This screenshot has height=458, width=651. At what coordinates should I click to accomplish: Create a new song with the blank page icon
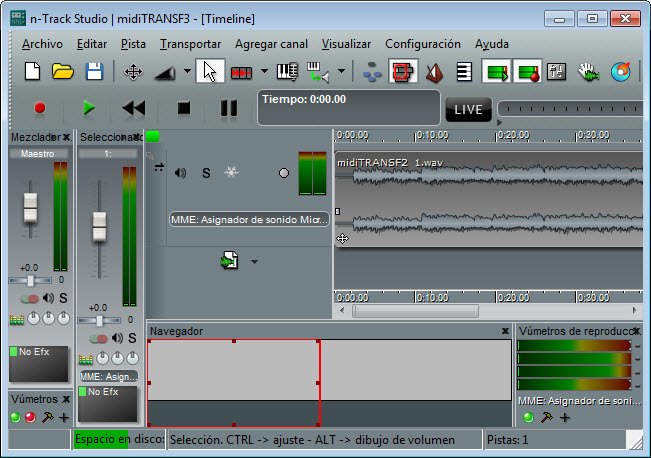(x=32, y=71)
